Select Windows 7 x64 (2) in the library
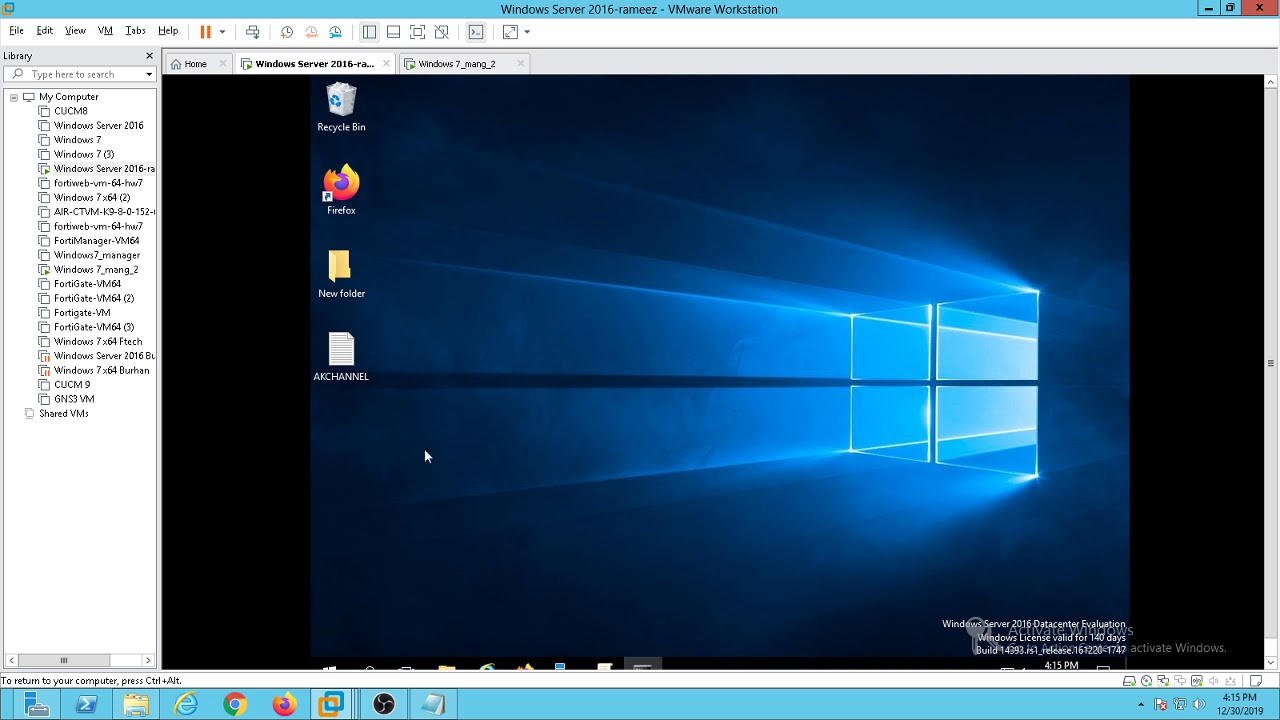The image size is (1280, 720). pos(91,198)
